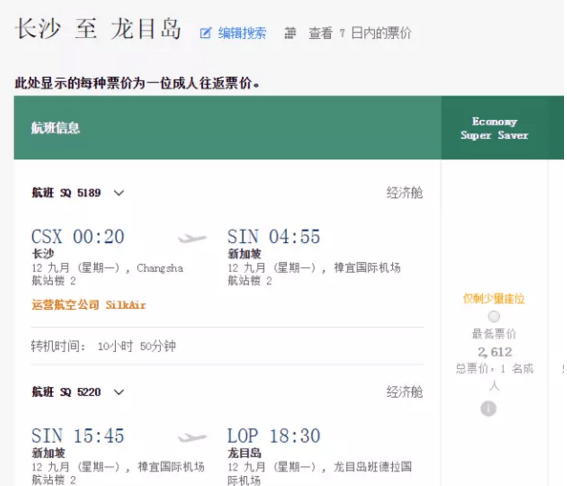This screenshot has height=486, width=567.
Task: Click the fare info icon below 总票价
Action: (x=488, y=409)
